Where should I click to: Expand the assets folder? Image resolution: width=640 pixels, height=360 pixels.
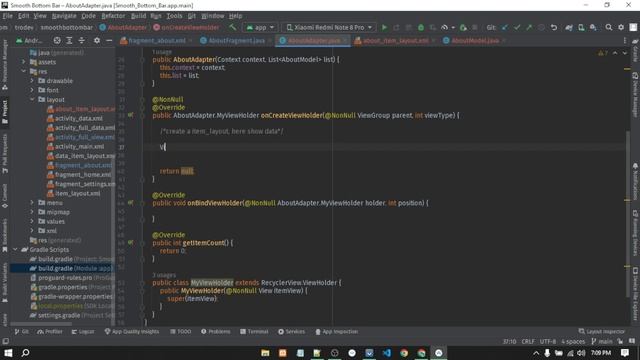pyautogui.click(x=24, y=62)
